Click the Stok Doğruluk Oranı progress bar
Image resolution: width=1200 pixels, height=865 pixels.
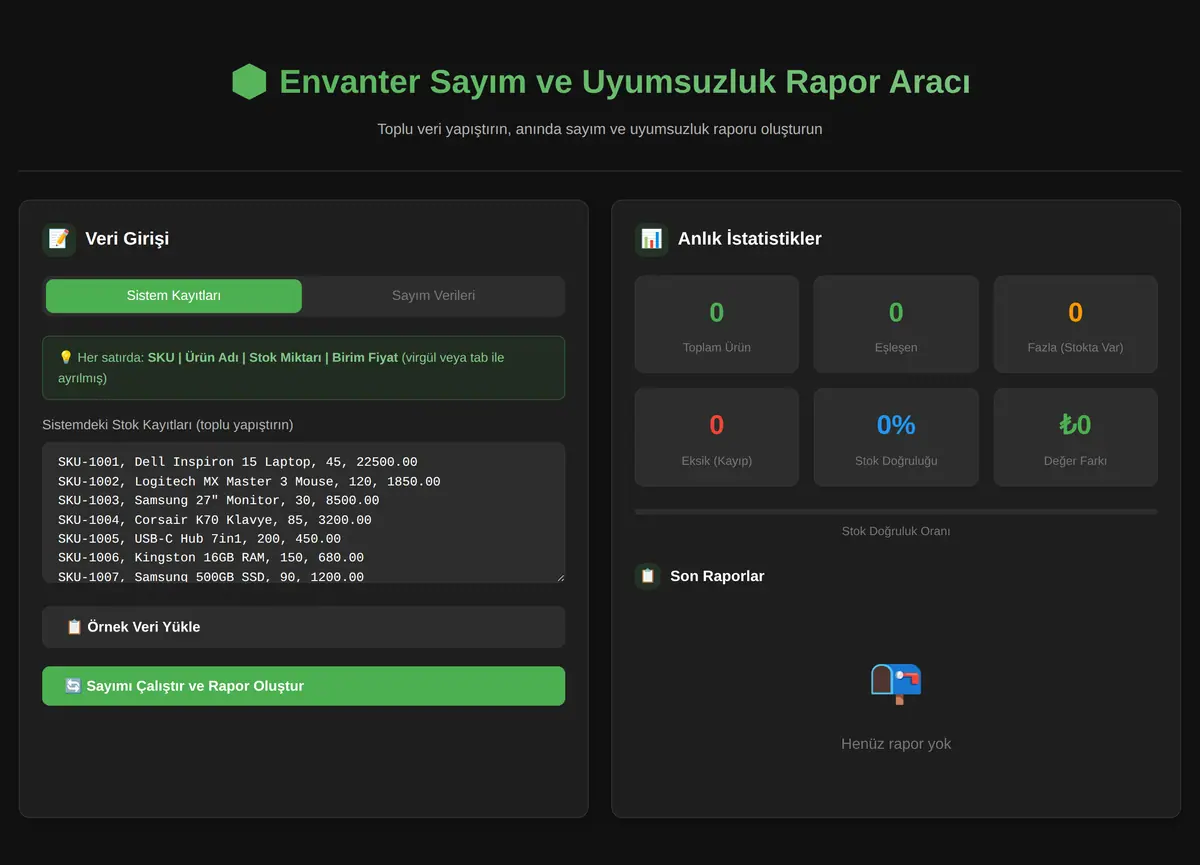(x=896, y=512)
